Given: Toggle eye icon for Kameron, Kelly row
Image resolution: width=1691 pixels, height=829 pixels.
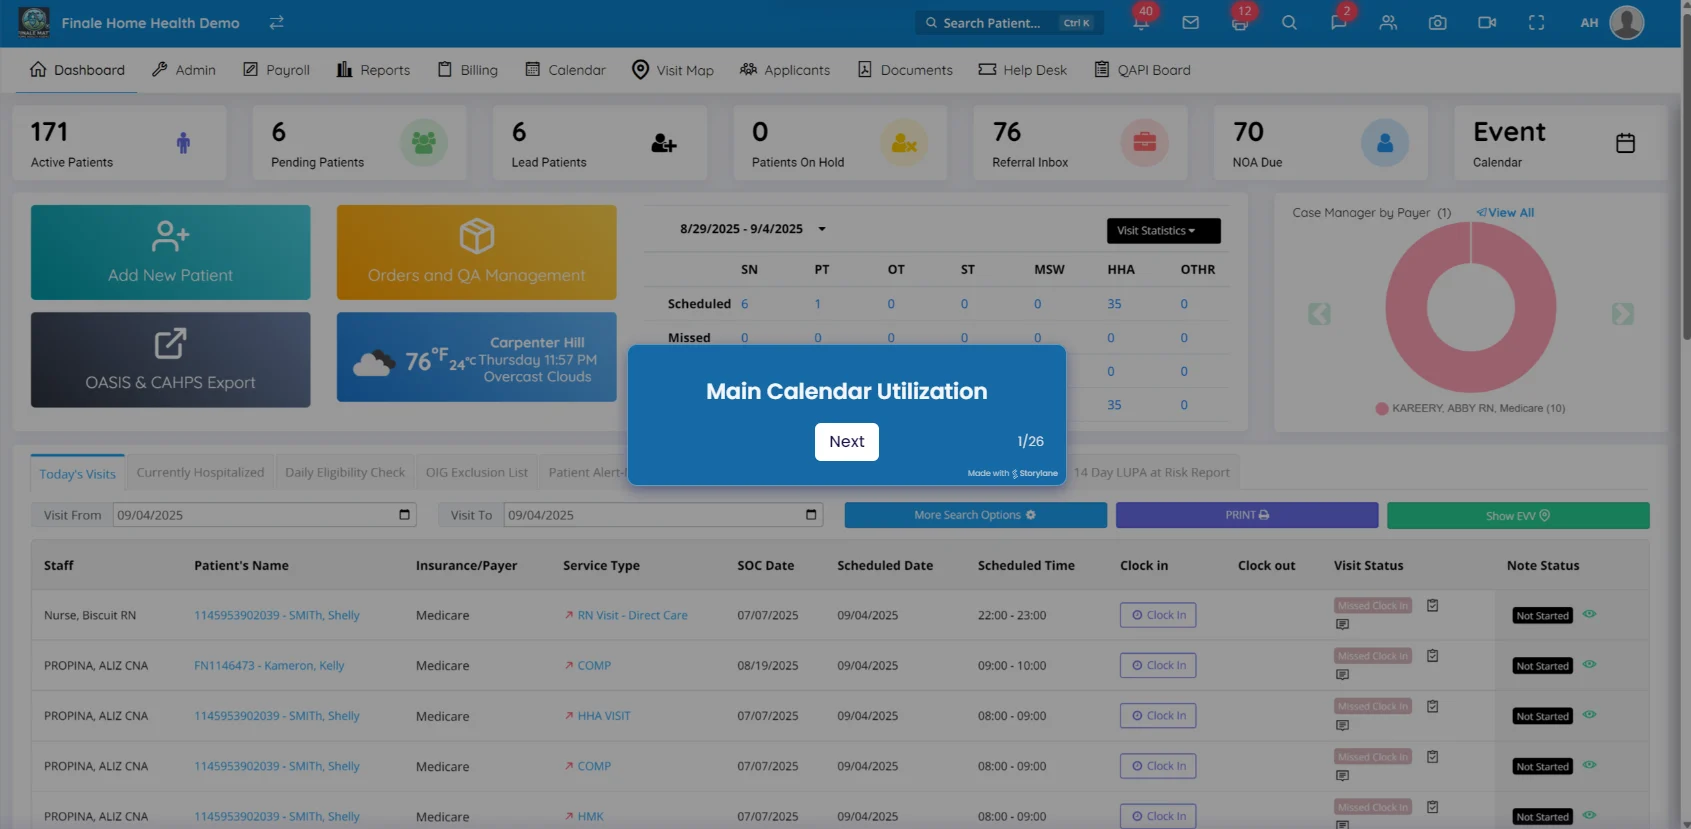Looking at the screenshot, I should (x=1589, y=664).
